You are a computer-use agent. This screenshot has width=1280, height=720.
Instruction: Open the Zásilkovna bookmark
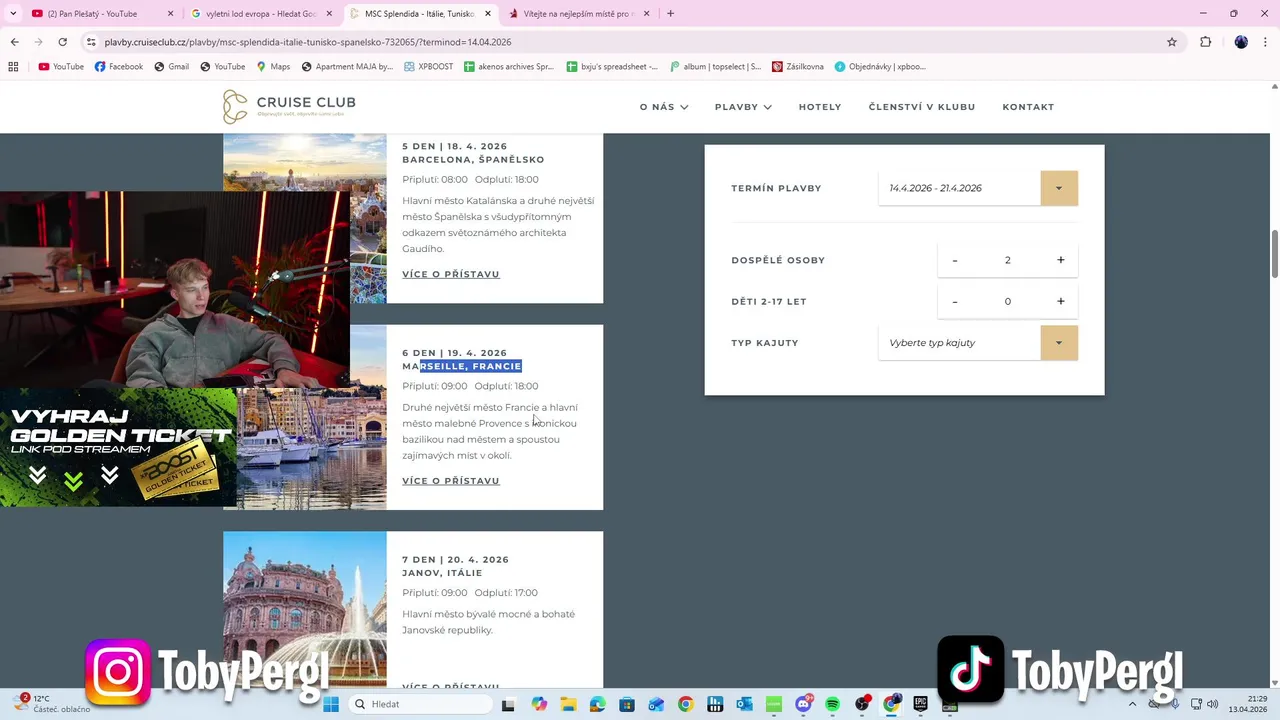tap(798, 67)
